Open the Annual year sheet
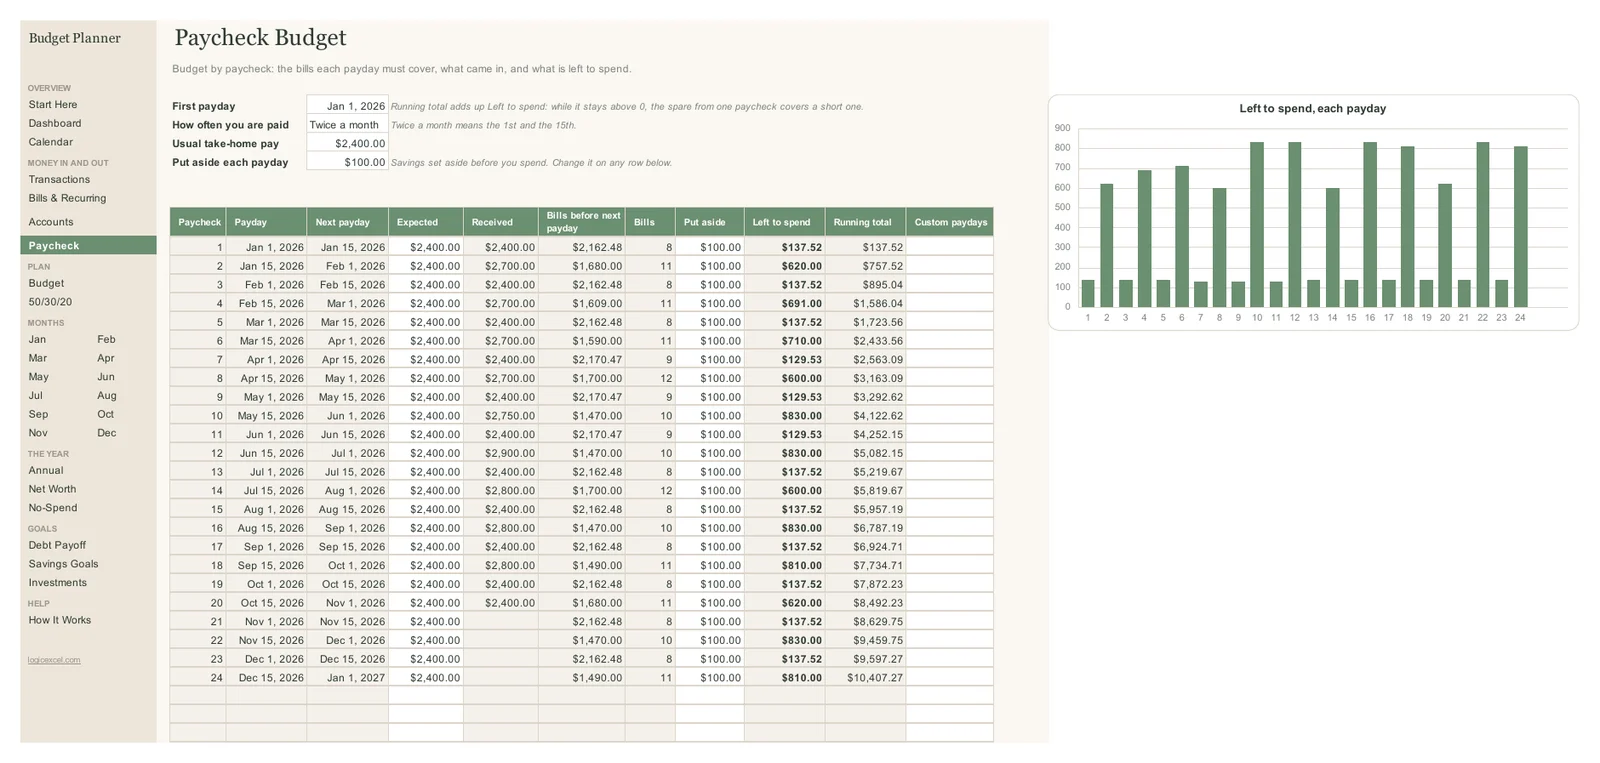Viewport: 1600px width, 763px height. coord(46,470)
